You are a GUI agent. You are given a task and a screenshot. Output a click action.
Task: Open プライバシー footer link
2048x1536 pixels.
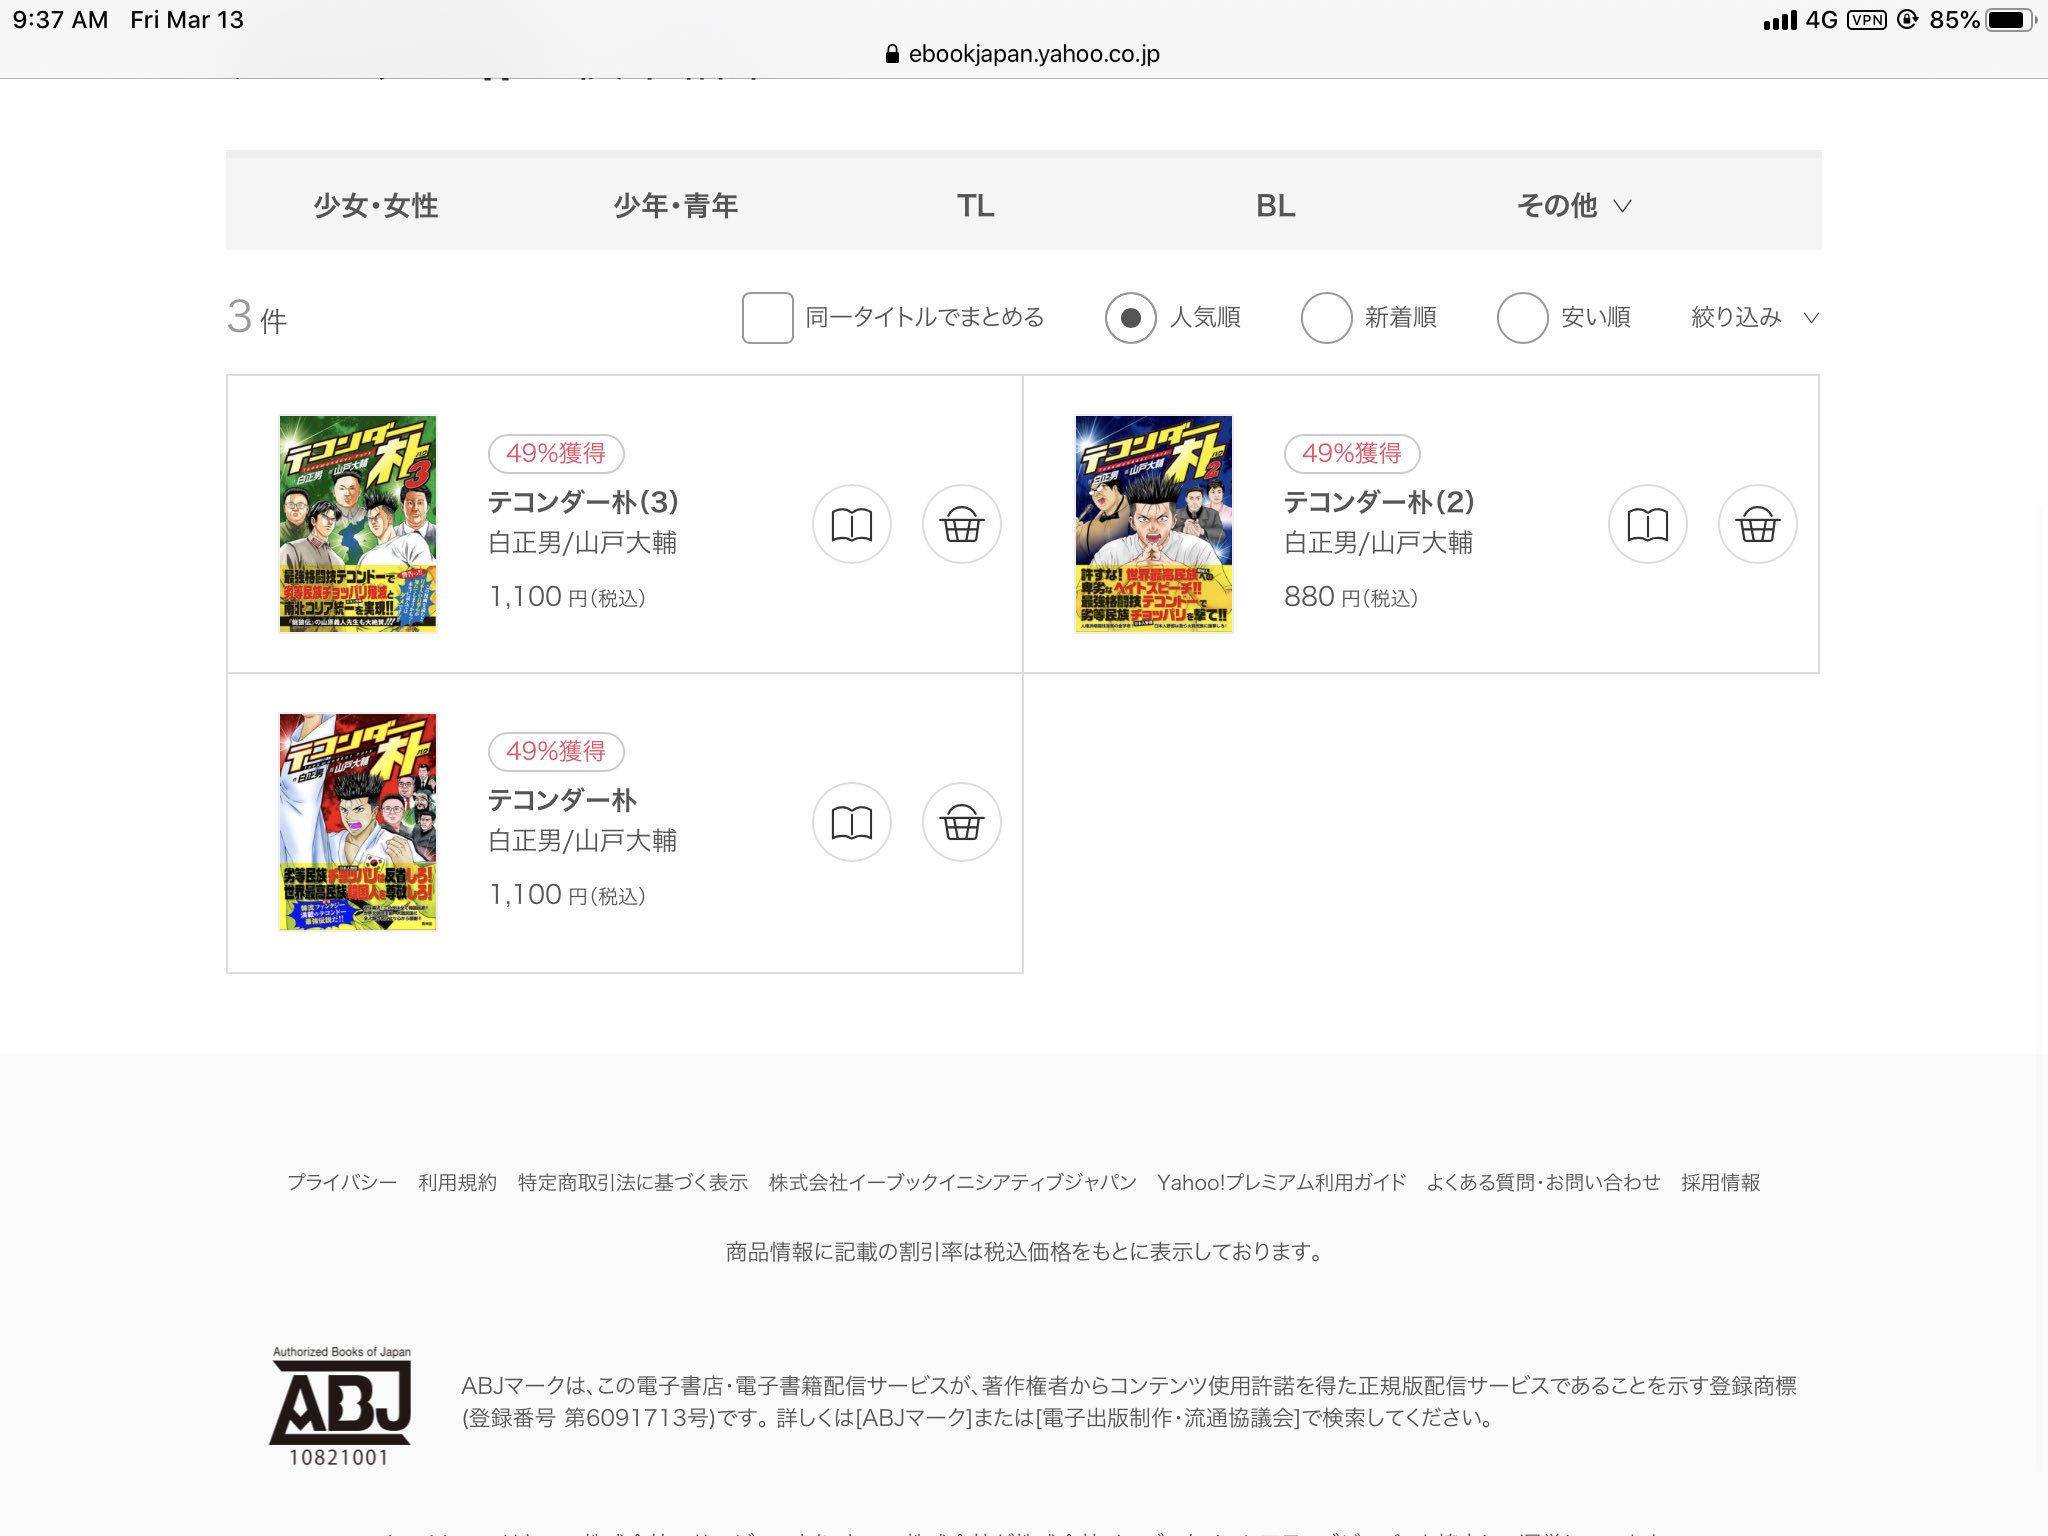click(342, 1182)
